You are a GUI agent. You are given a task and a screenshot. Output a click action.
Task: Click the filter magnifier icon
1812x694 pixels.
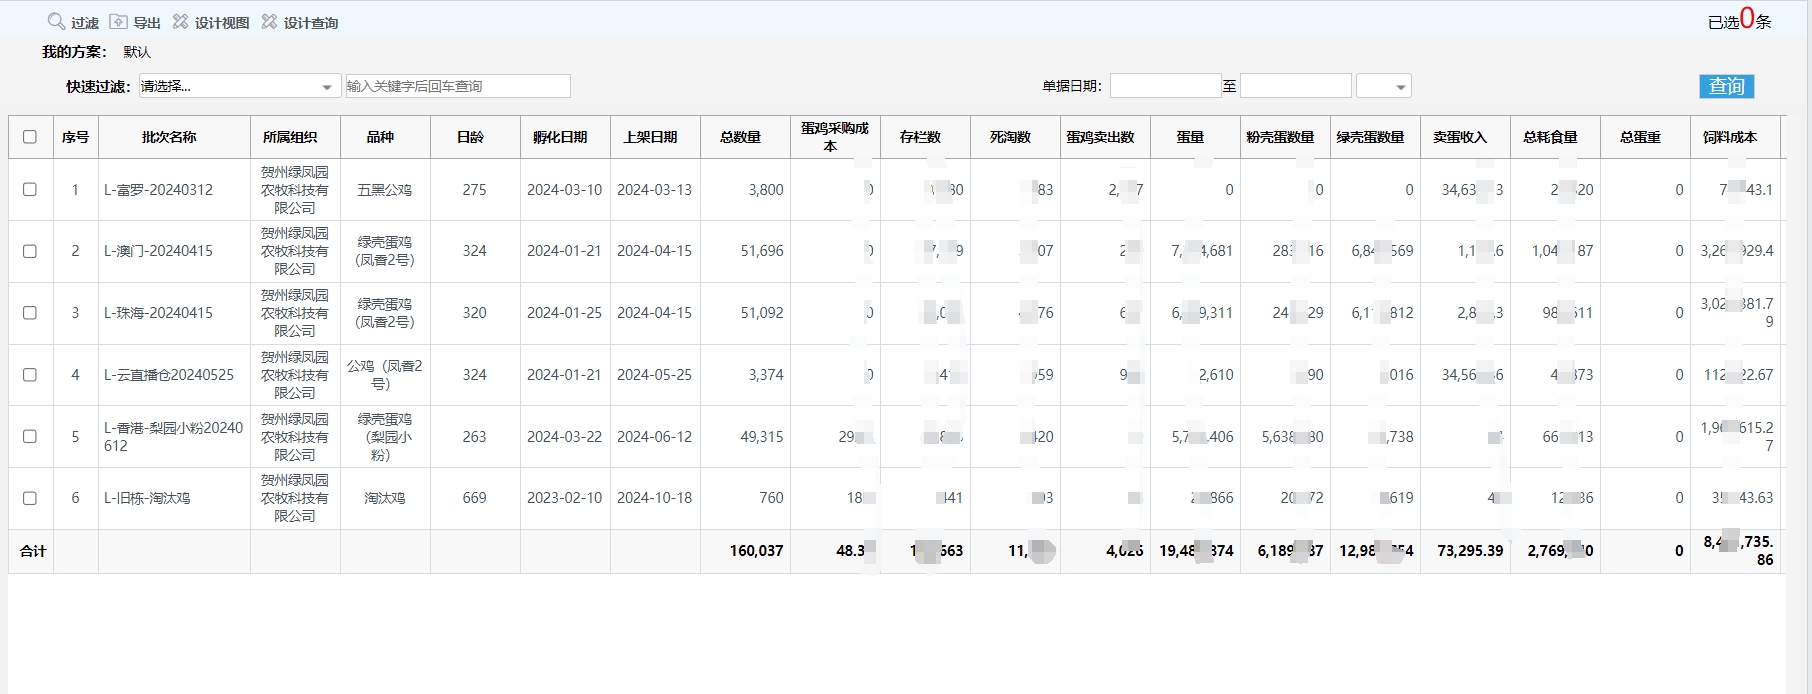click(x=57, y=22)
